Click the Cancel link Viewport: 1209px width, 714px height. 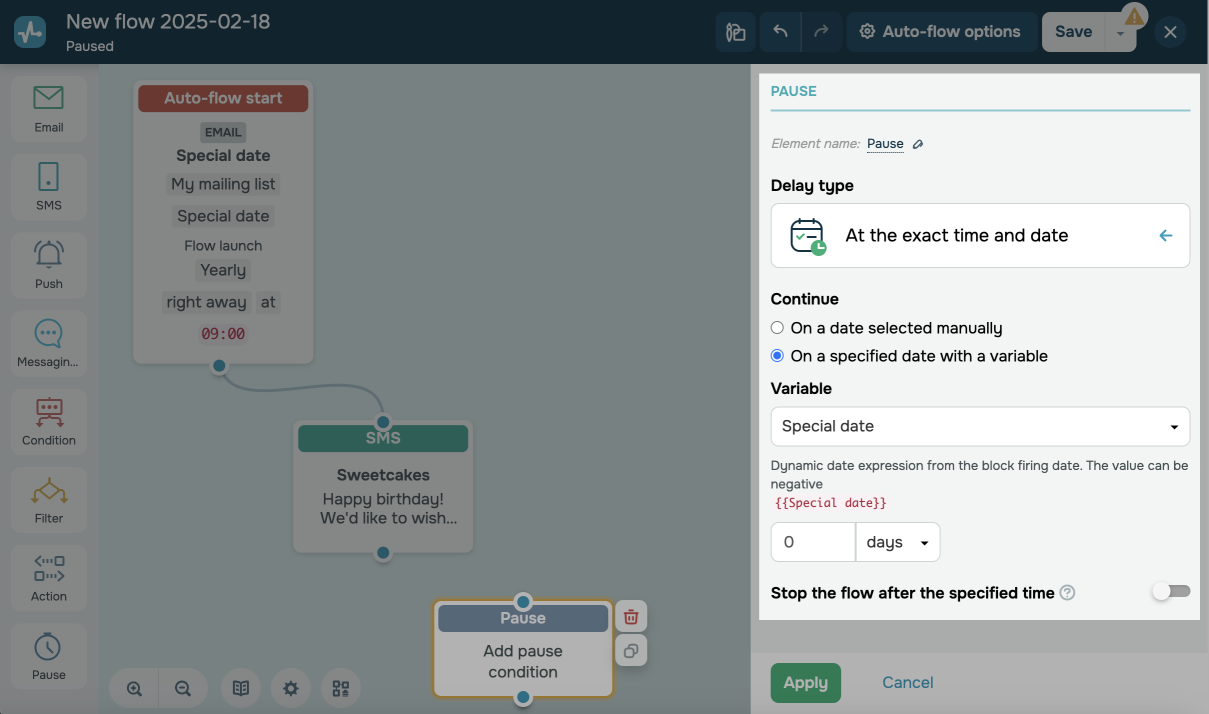click(907, 683)
